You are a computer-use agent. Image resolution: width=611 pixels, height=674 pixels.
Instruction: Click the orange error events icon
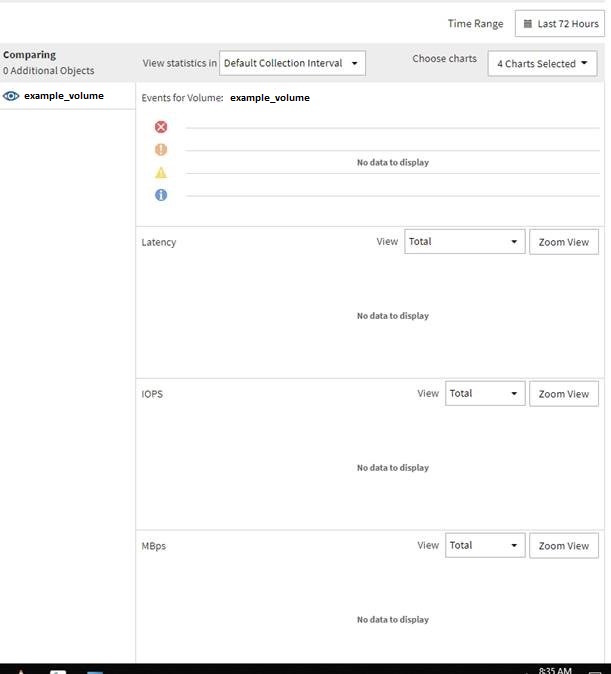pos(161,150)
